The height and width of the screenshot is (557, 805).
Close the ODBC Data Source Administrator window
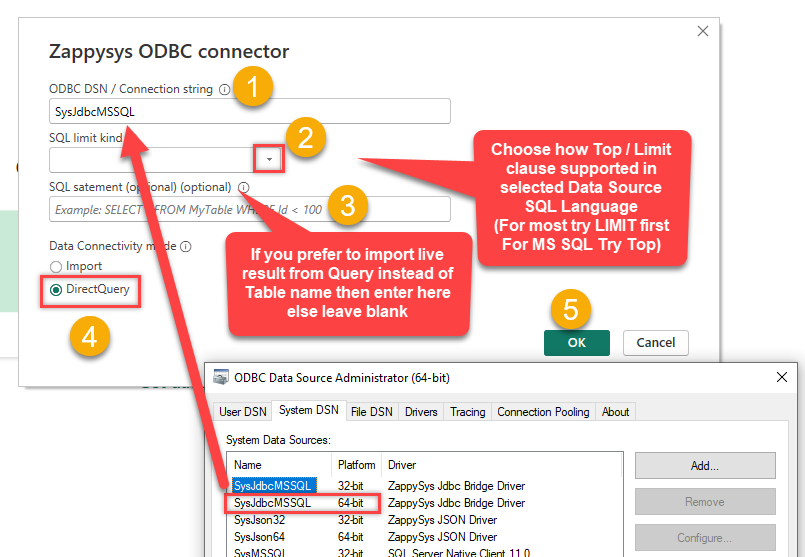click(x=781, y=377)
